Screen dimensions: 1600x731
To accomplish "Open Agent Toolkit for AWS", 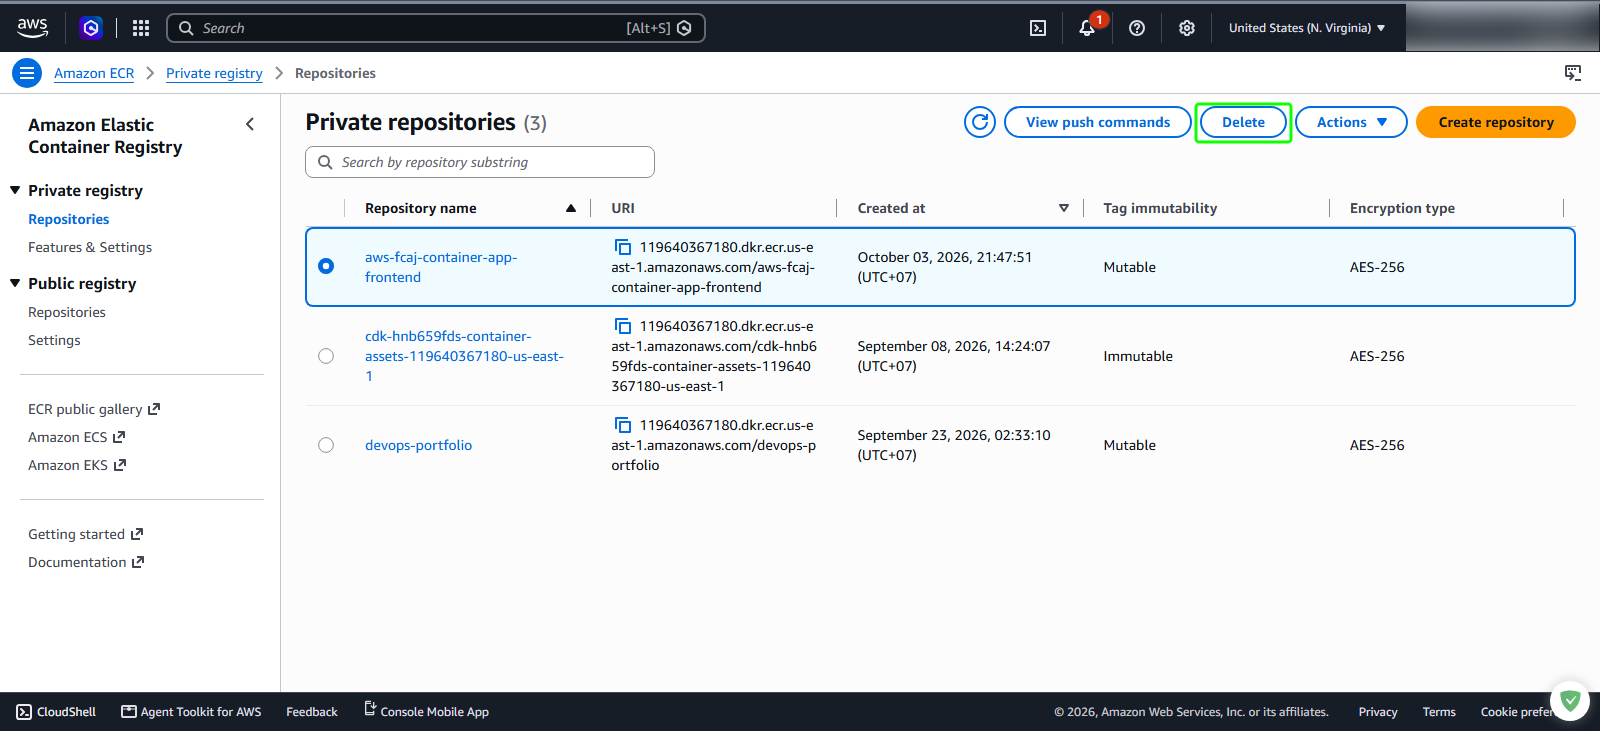I will 191,712.
